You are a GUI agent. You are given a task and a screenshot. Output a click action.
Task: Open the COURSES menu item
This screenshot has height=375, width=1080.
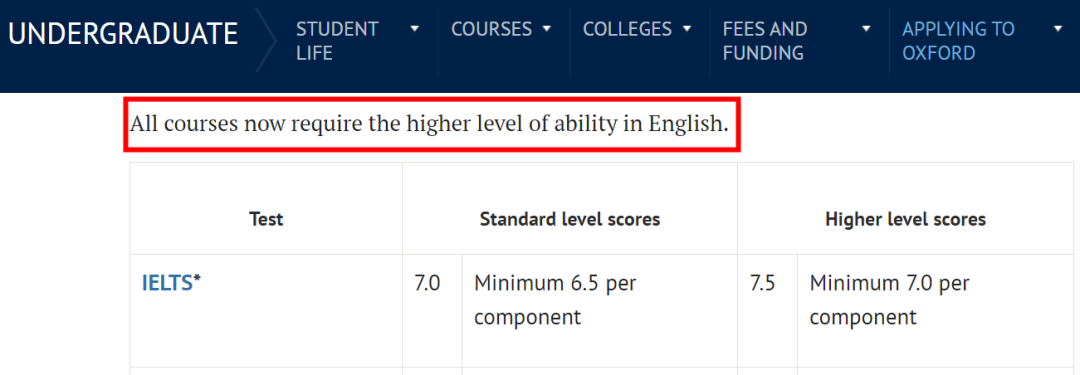(x=491, y=29)
